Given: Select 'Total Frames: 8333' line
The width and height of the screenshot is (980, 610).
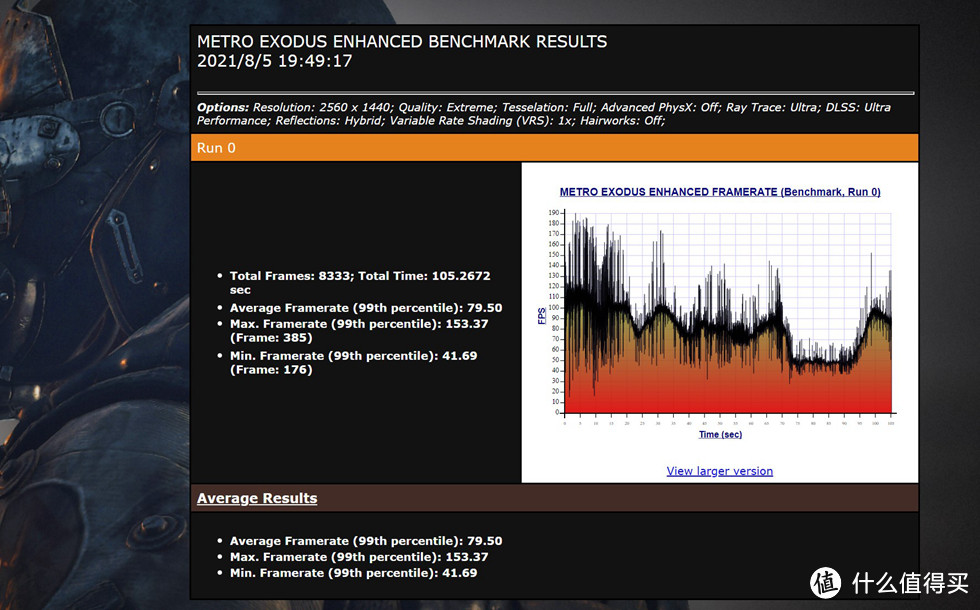Looking at the screenshot, I should click(360, 282).
